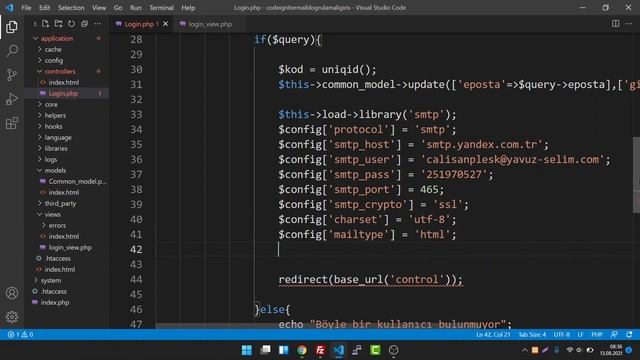Open editor More Actions ellipsis
The height and width of the screenshot is (360, 640).
[x=629, y=24]
